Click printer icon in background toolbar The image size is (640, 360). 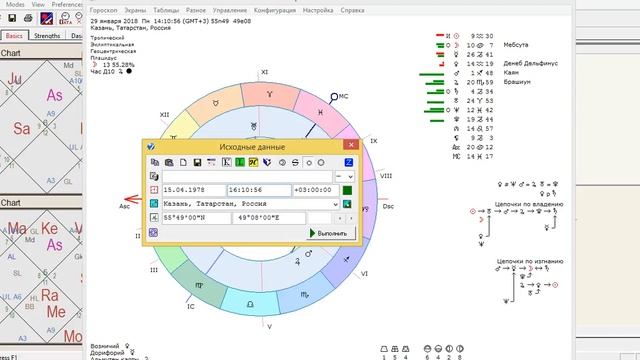tap(28, 18)
